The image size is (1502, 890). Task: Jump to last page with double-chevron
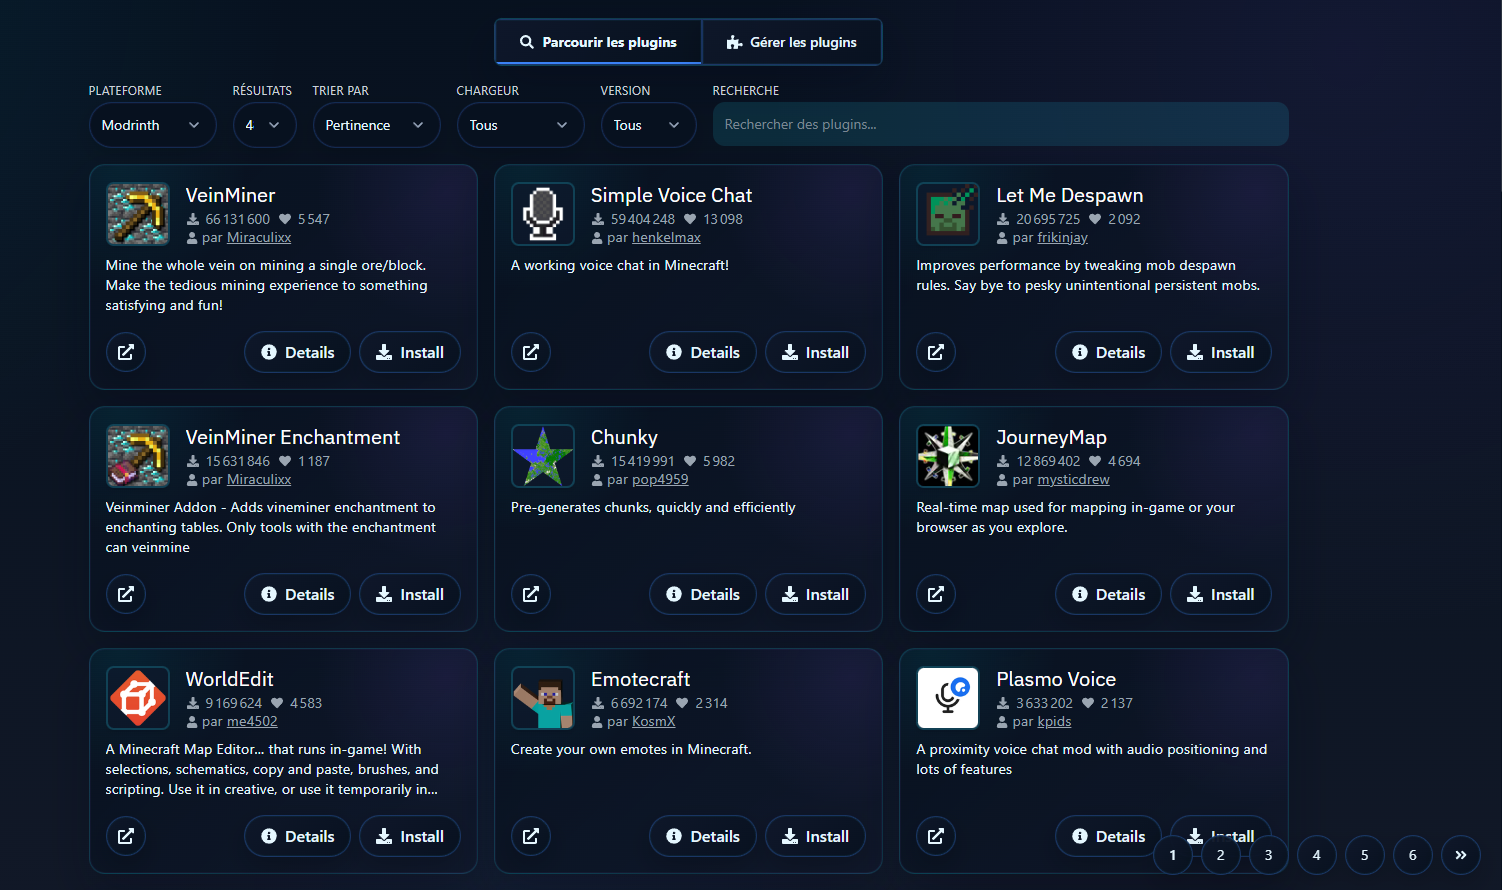[1461, 855]
